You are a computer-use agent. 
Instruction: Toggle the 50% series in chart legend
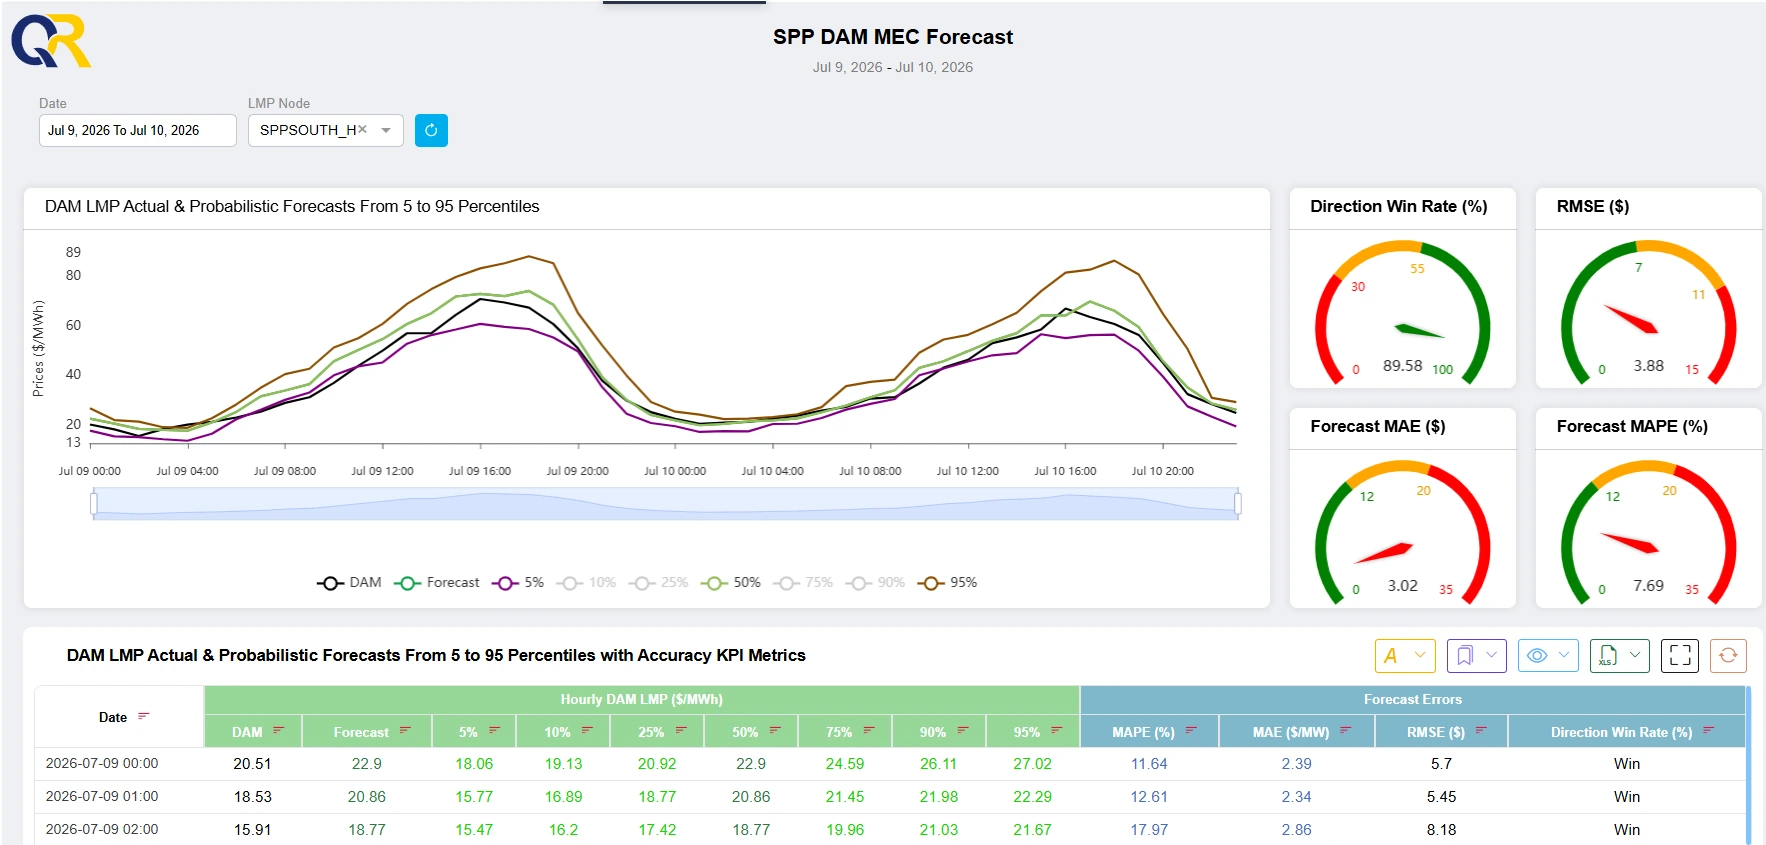730,583
